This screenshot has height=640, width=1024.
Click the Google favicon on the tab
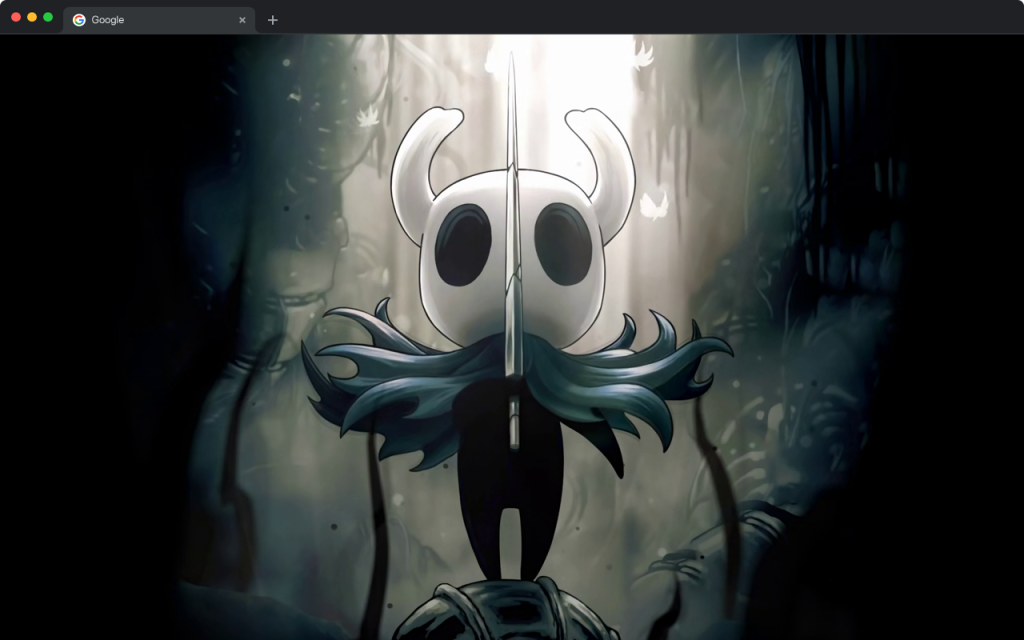[x=80, y=20]
